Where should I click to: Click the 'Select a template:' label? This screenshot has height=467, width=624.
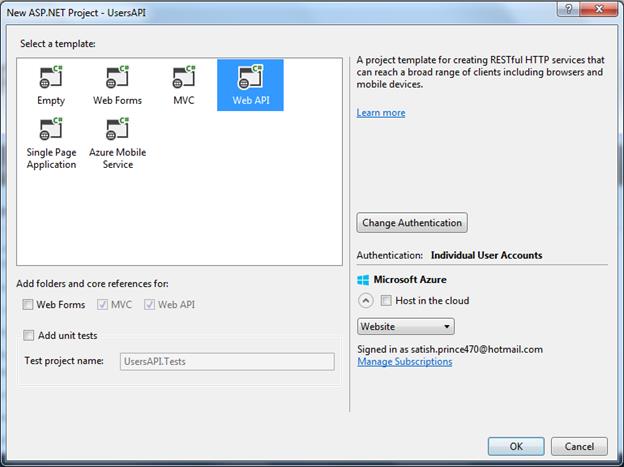[58, 44]
